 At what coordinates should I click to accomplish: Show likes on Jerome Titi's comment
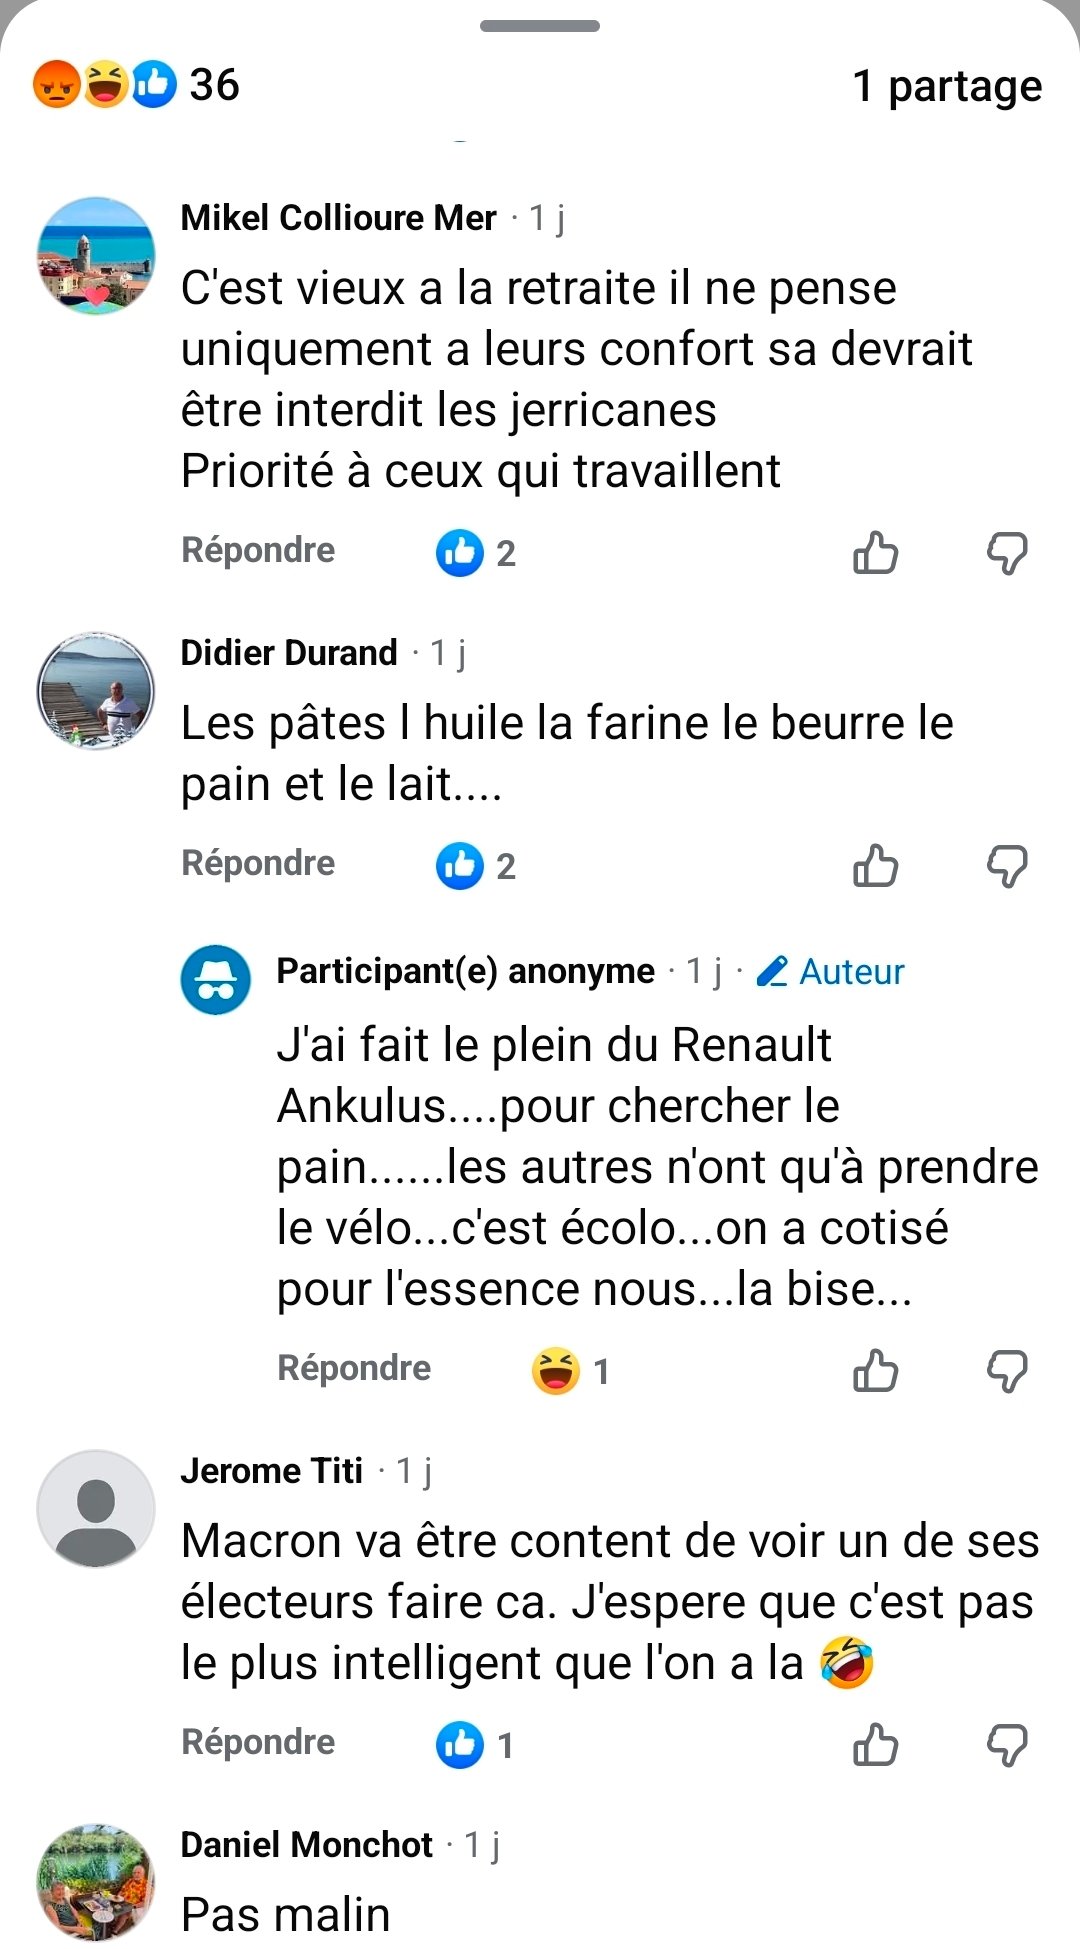(475, 1745)
